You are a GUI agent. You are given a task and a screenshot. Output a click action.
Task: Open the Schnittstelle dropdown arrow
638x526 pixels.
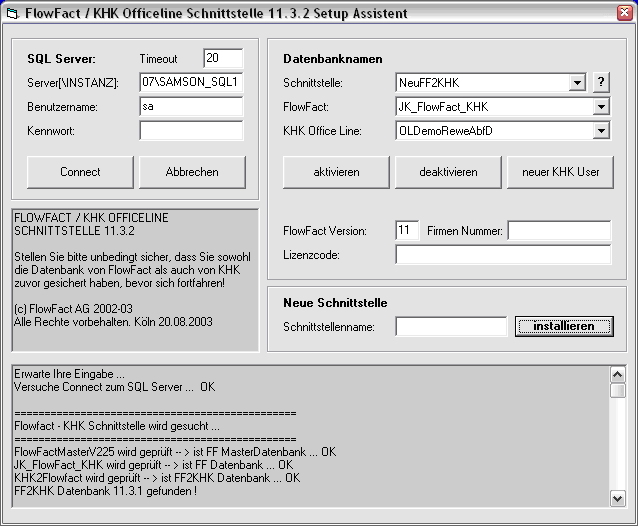tap(577, 83)
